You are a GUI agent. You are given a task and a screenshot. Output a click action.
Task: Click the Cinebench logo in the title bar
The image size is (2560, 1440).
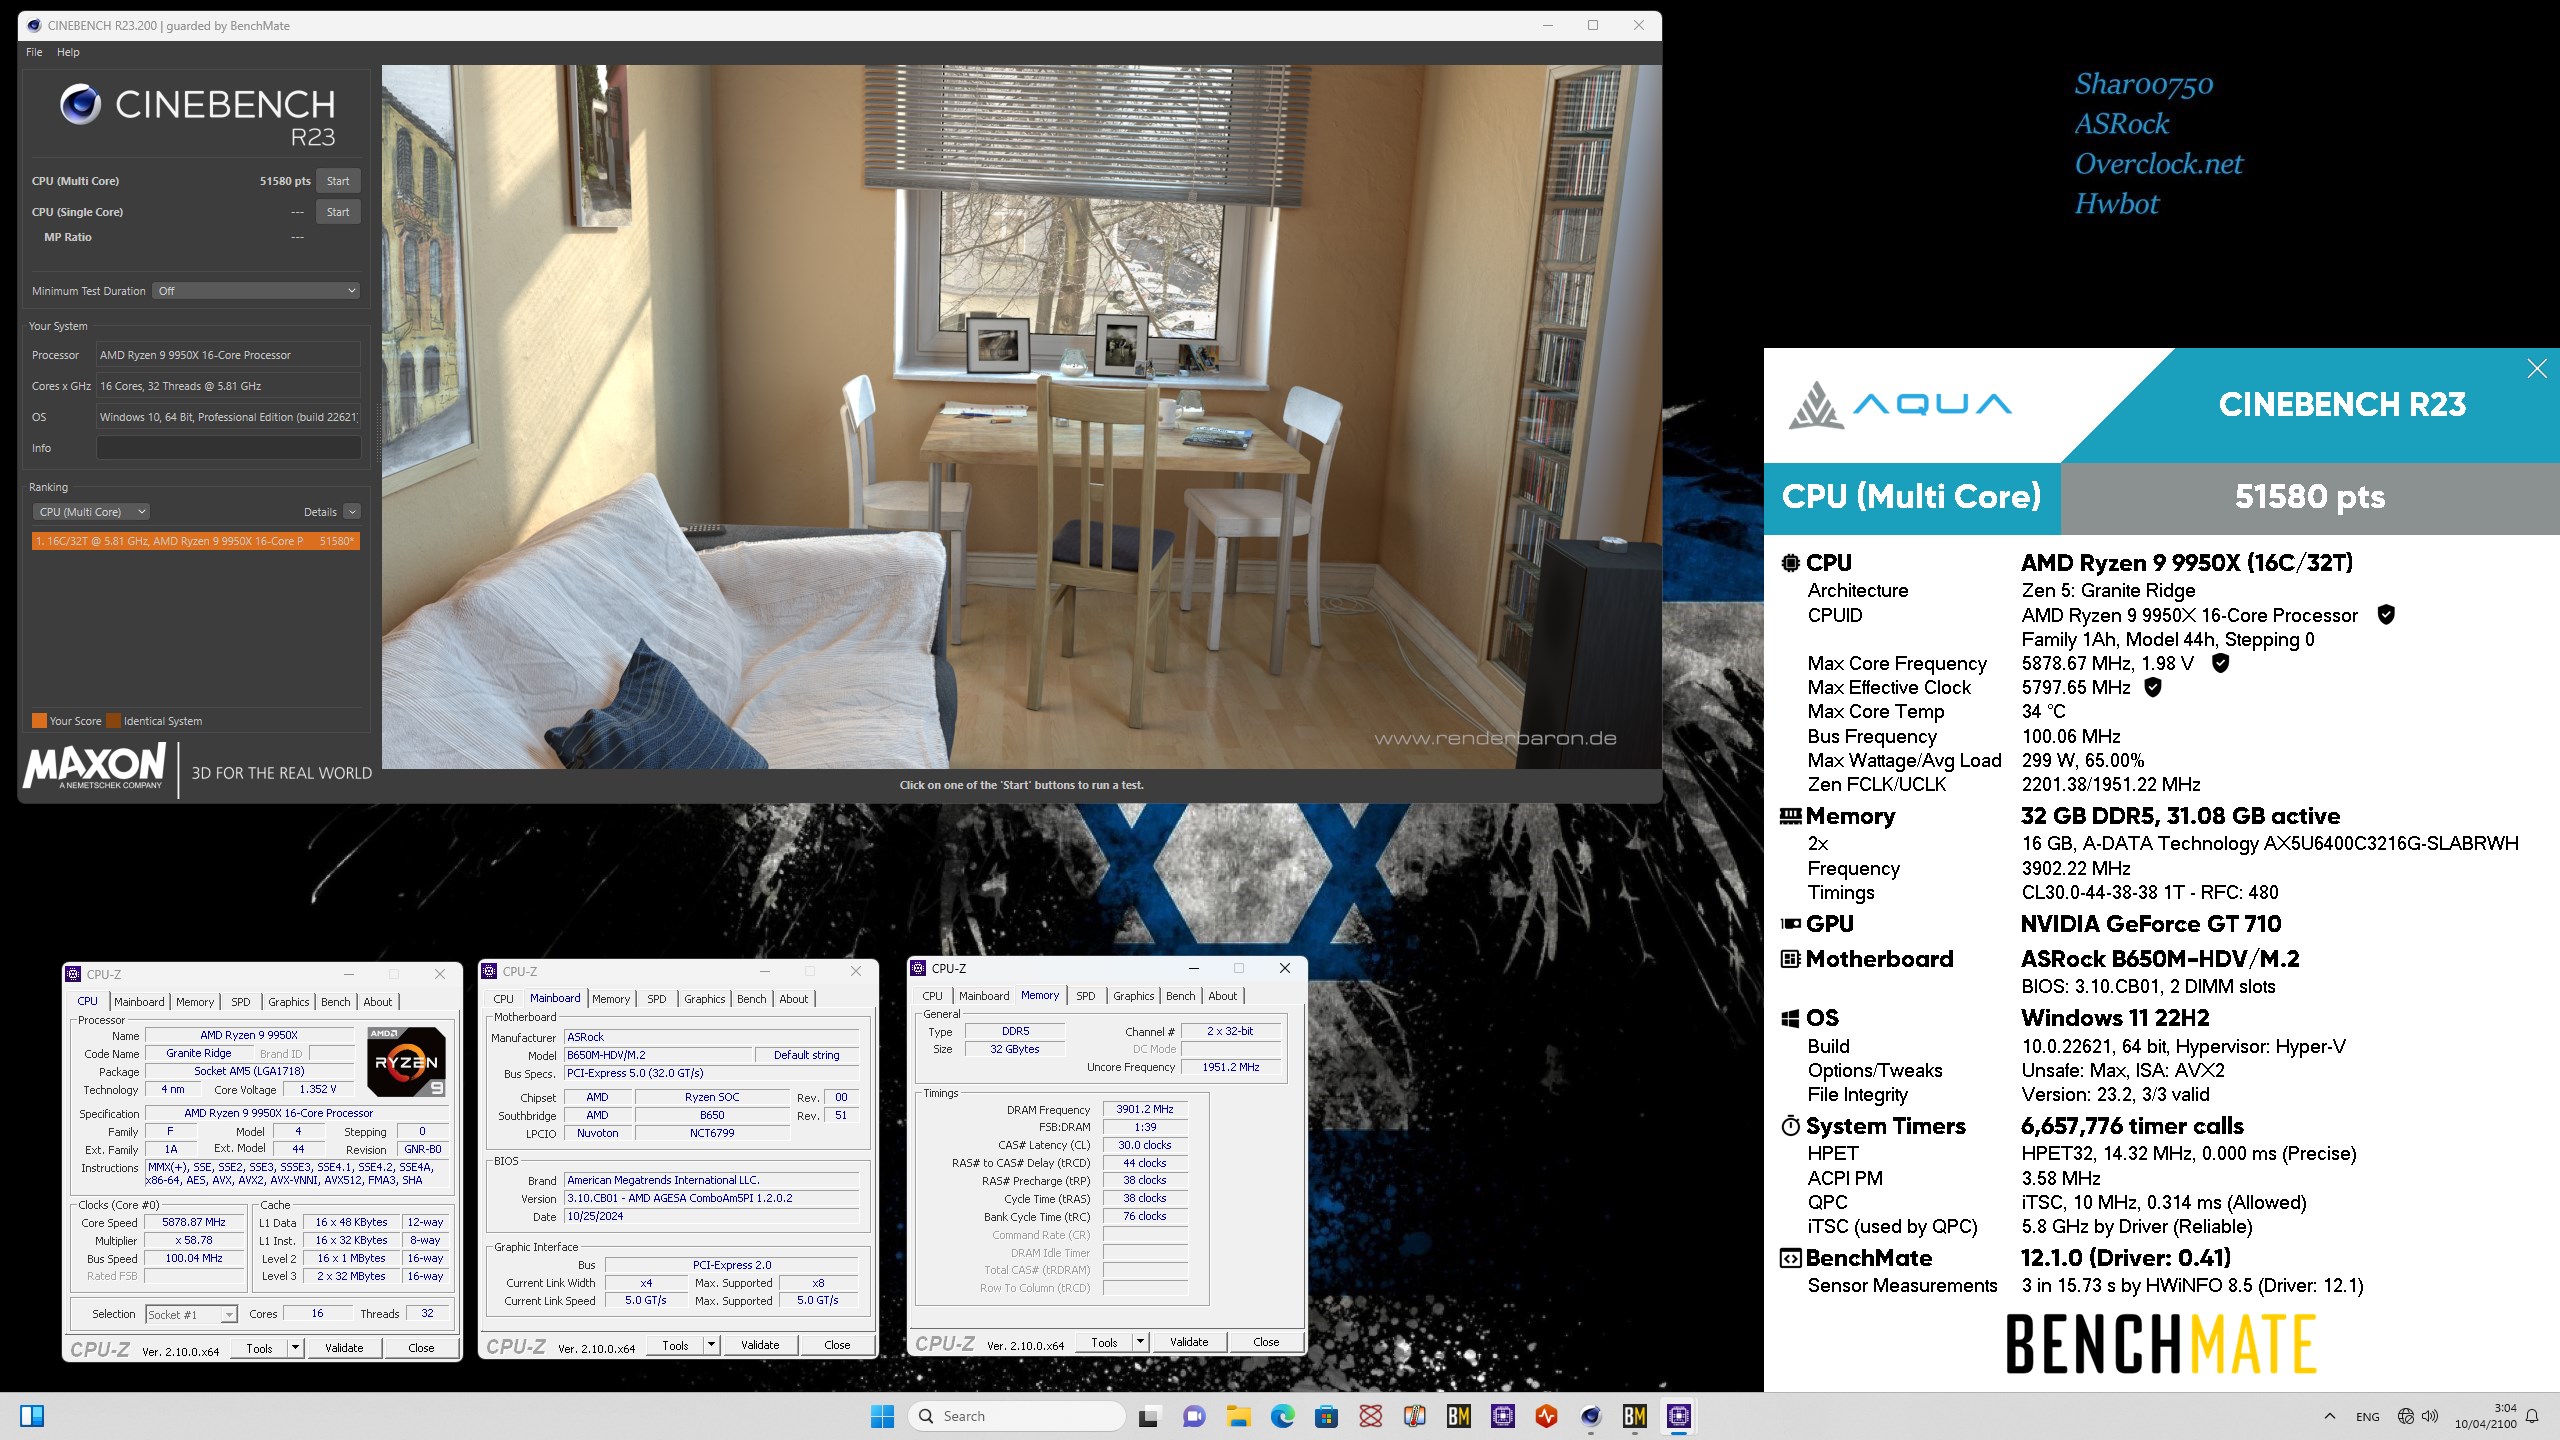tap(33, 25)
